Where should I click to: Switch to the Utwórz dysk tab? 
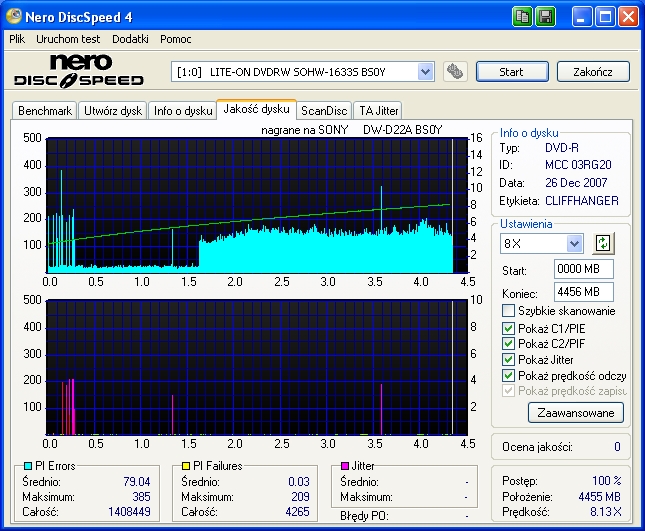coord(113,111)
